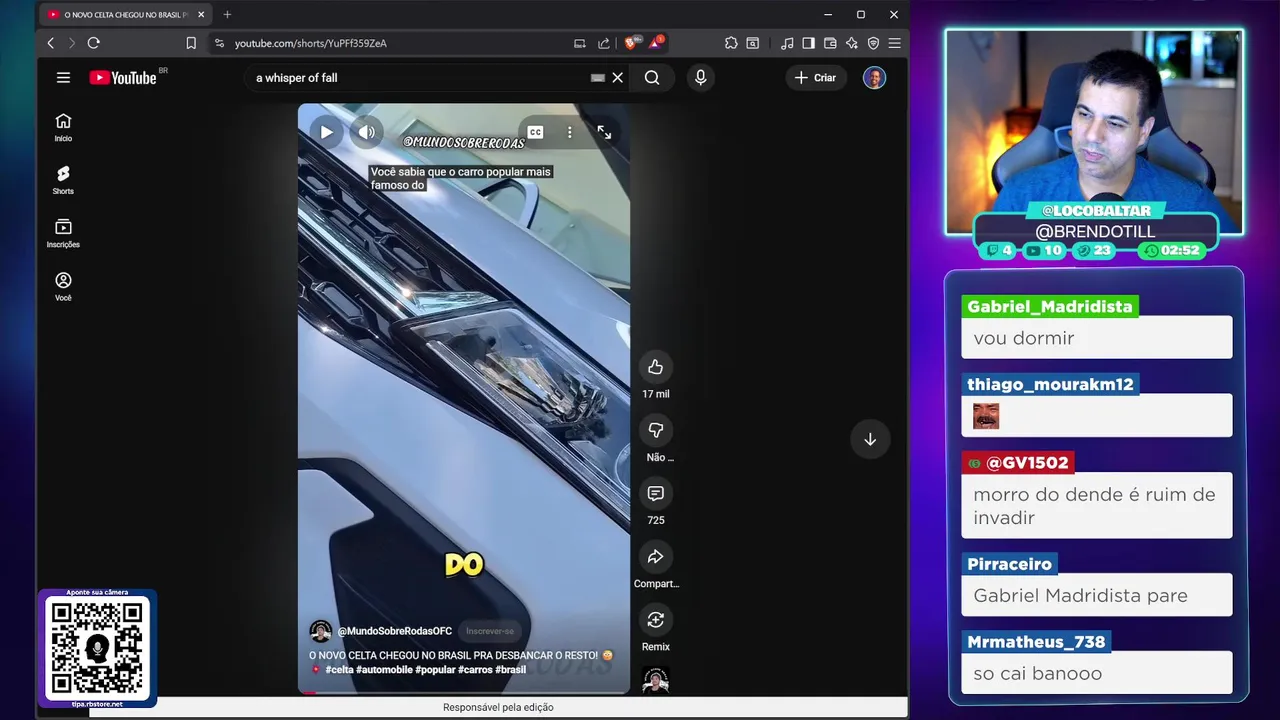Click the Short's red progress bar
Viewport: 1280px width, 720px height.
click(x=463, y=692)
